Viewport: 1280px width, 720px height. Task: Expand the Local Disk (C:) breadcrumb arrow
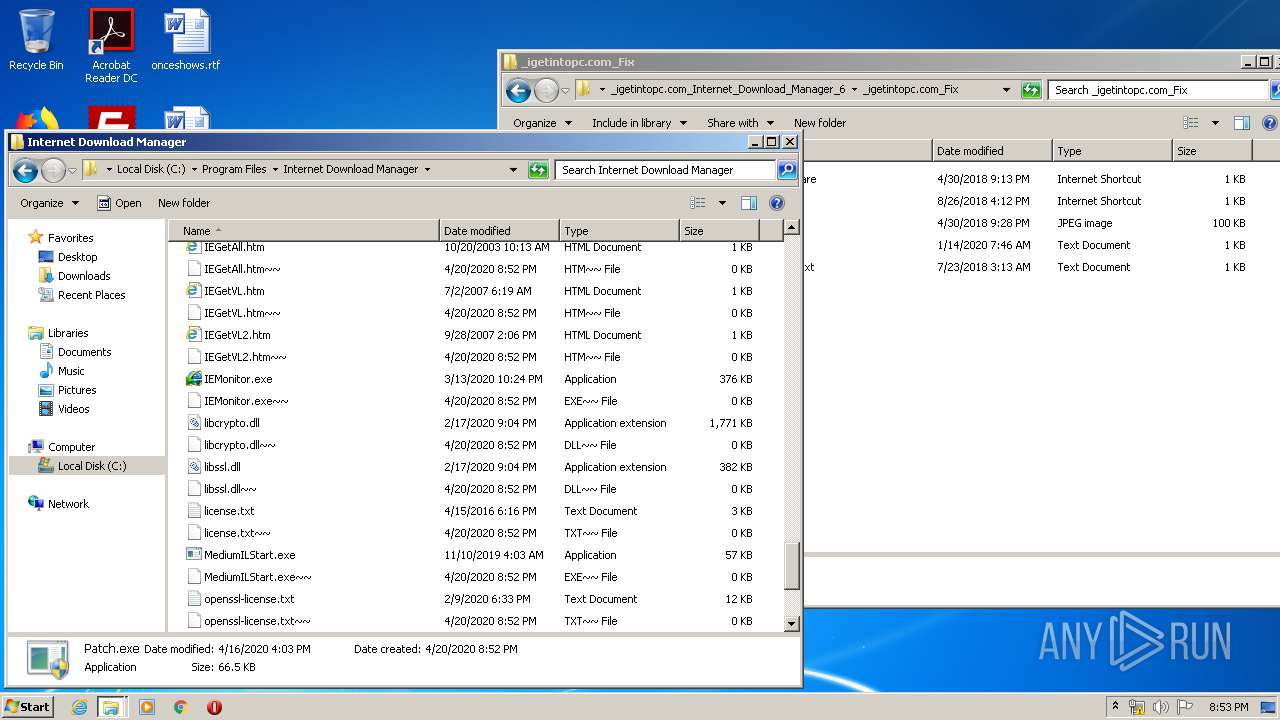194,170
